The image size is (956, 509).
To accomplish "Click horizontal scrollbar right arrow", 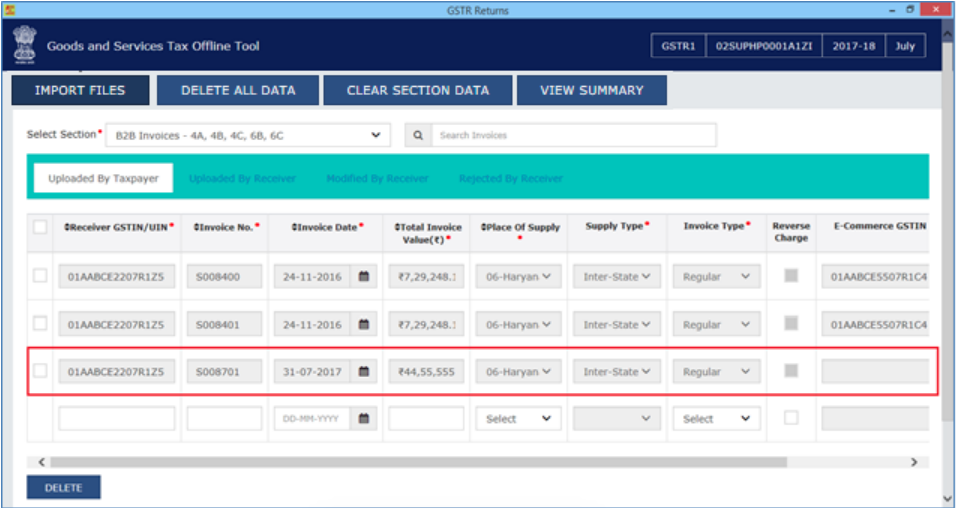I will click(x=913, y=462).
